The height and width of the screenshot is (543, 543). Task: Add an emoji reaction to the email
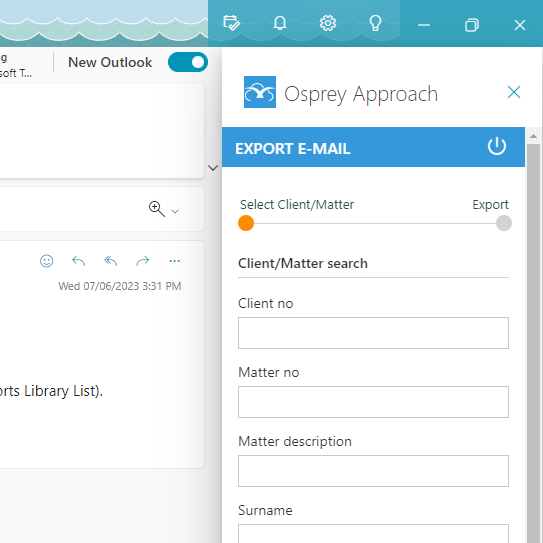(46, 261)
